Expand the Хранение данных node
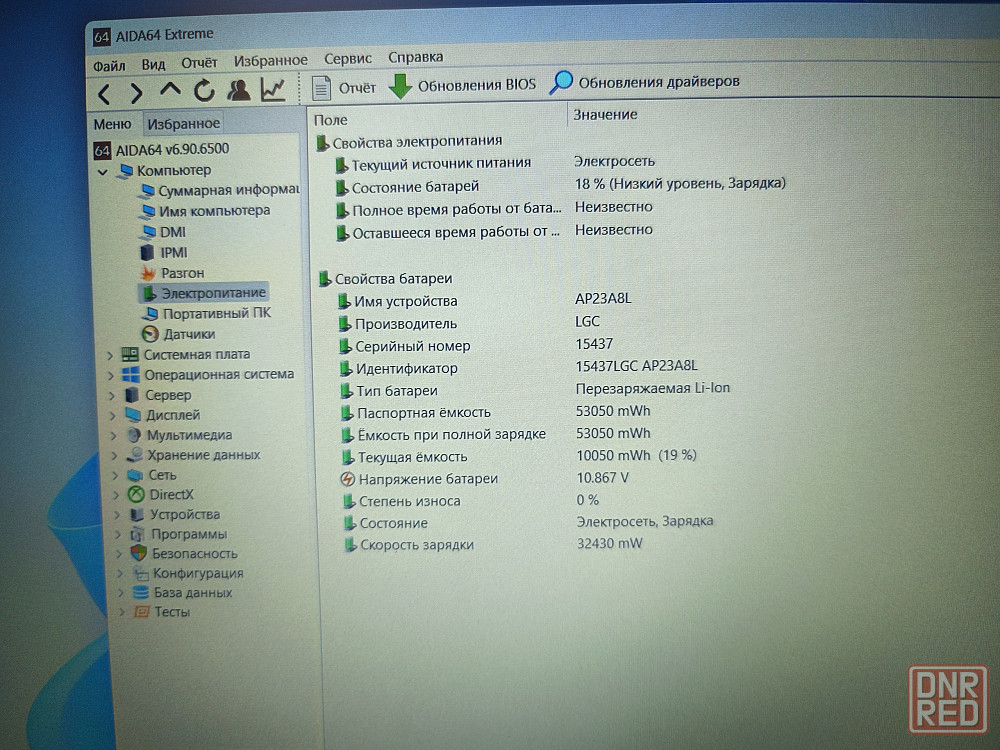The width and height of the screenshot is (1000, 750). point(115,456)
